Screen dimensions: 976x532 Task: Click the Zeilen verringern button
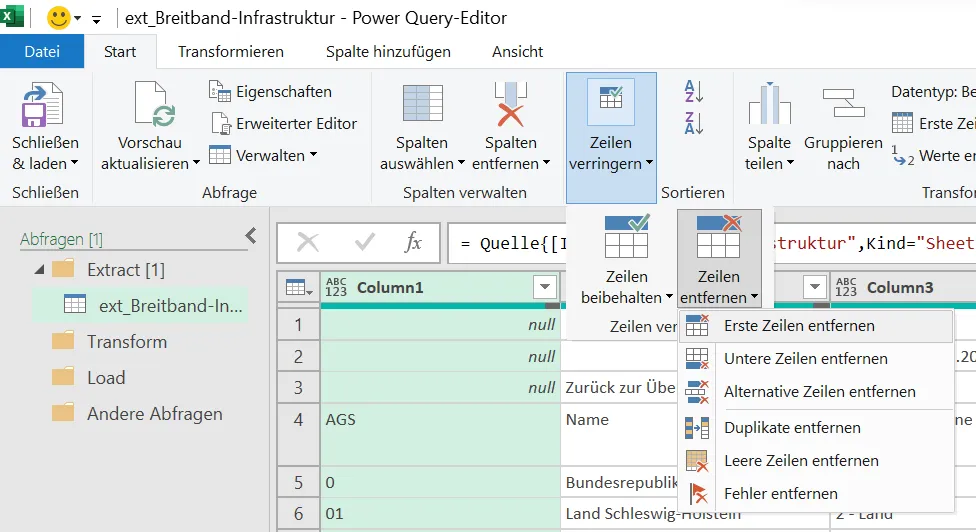coord(611,138)
